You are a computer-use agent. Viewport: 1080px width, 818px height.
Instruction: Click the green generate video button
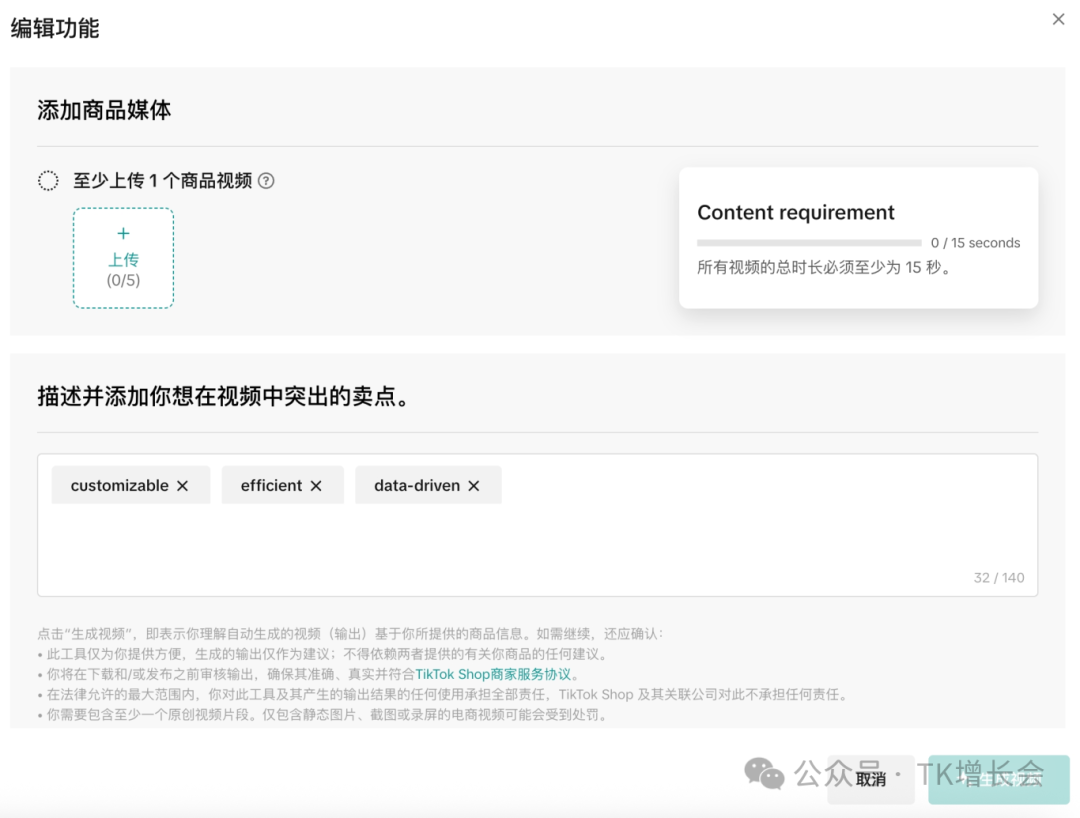[998, 779]
